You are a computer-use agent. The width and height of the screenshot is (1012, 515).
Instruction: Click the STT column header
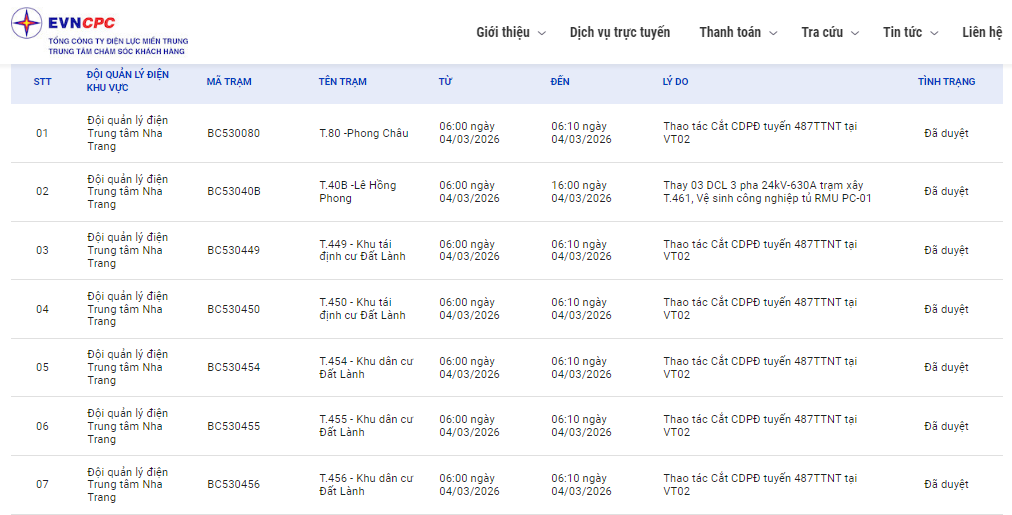(42, 82)
